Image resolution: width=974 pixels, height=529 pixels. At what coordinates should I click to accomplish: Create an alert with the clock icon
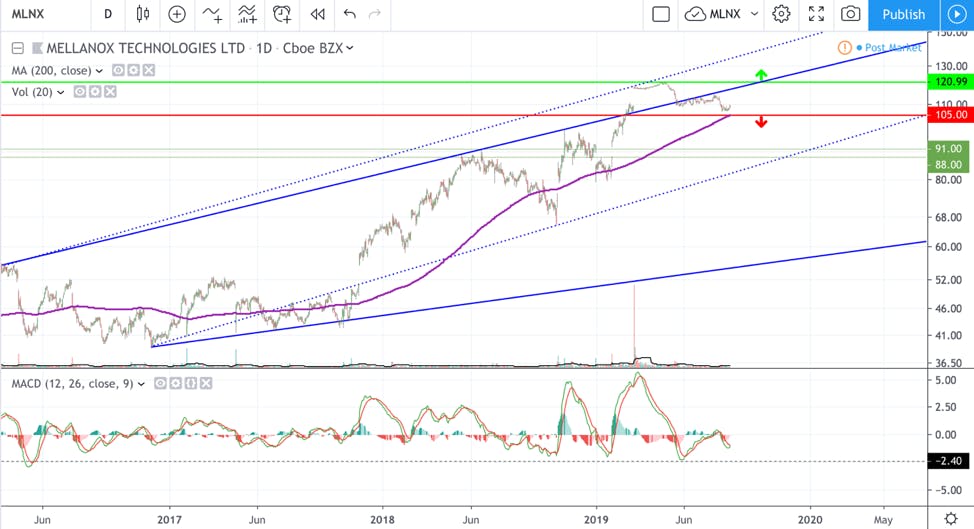click(x=281, y=14)
